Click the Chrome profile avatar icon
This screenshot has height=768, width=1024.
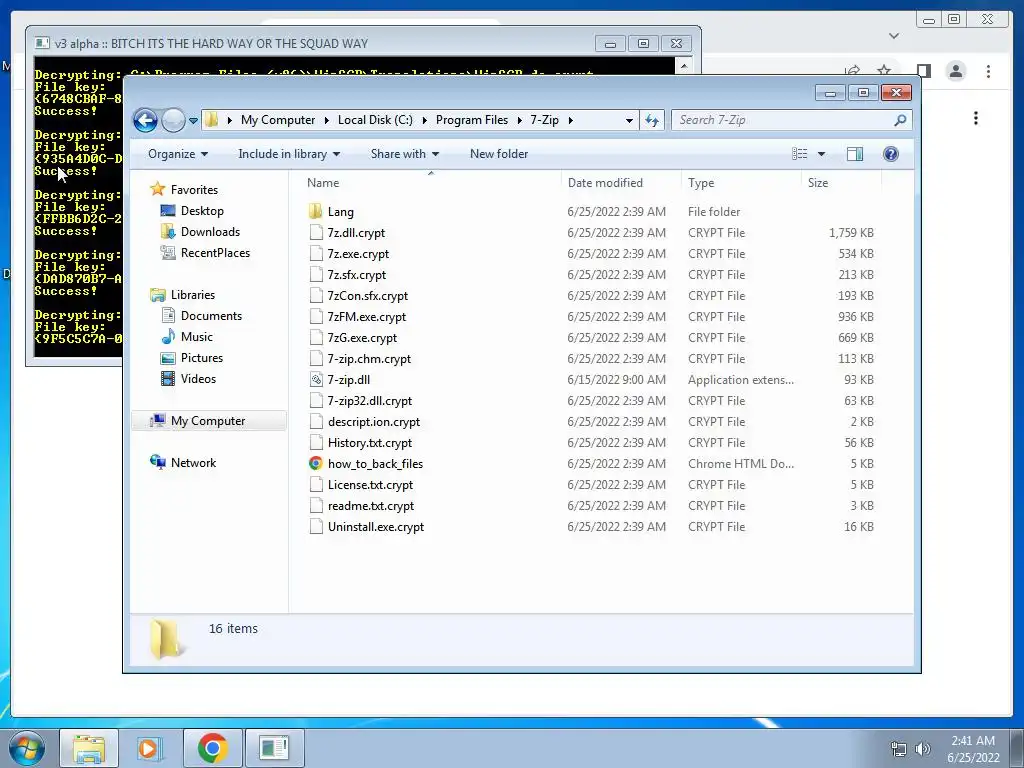(956, 71)
